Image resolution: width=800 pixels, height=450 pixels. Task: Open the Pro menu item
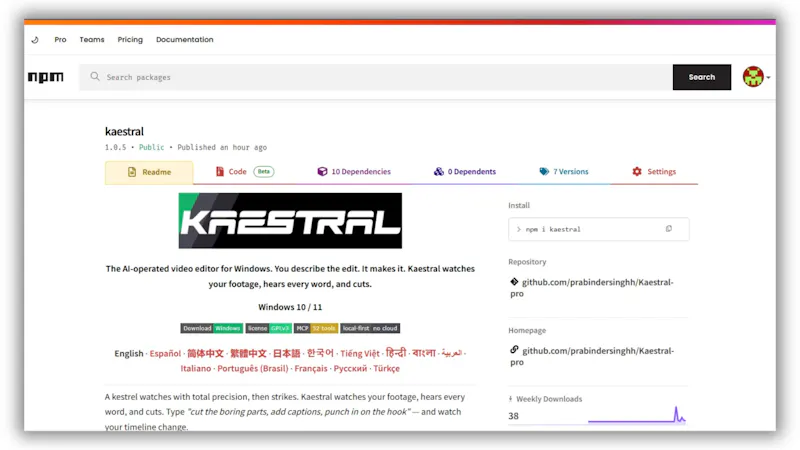click(60, 39)
